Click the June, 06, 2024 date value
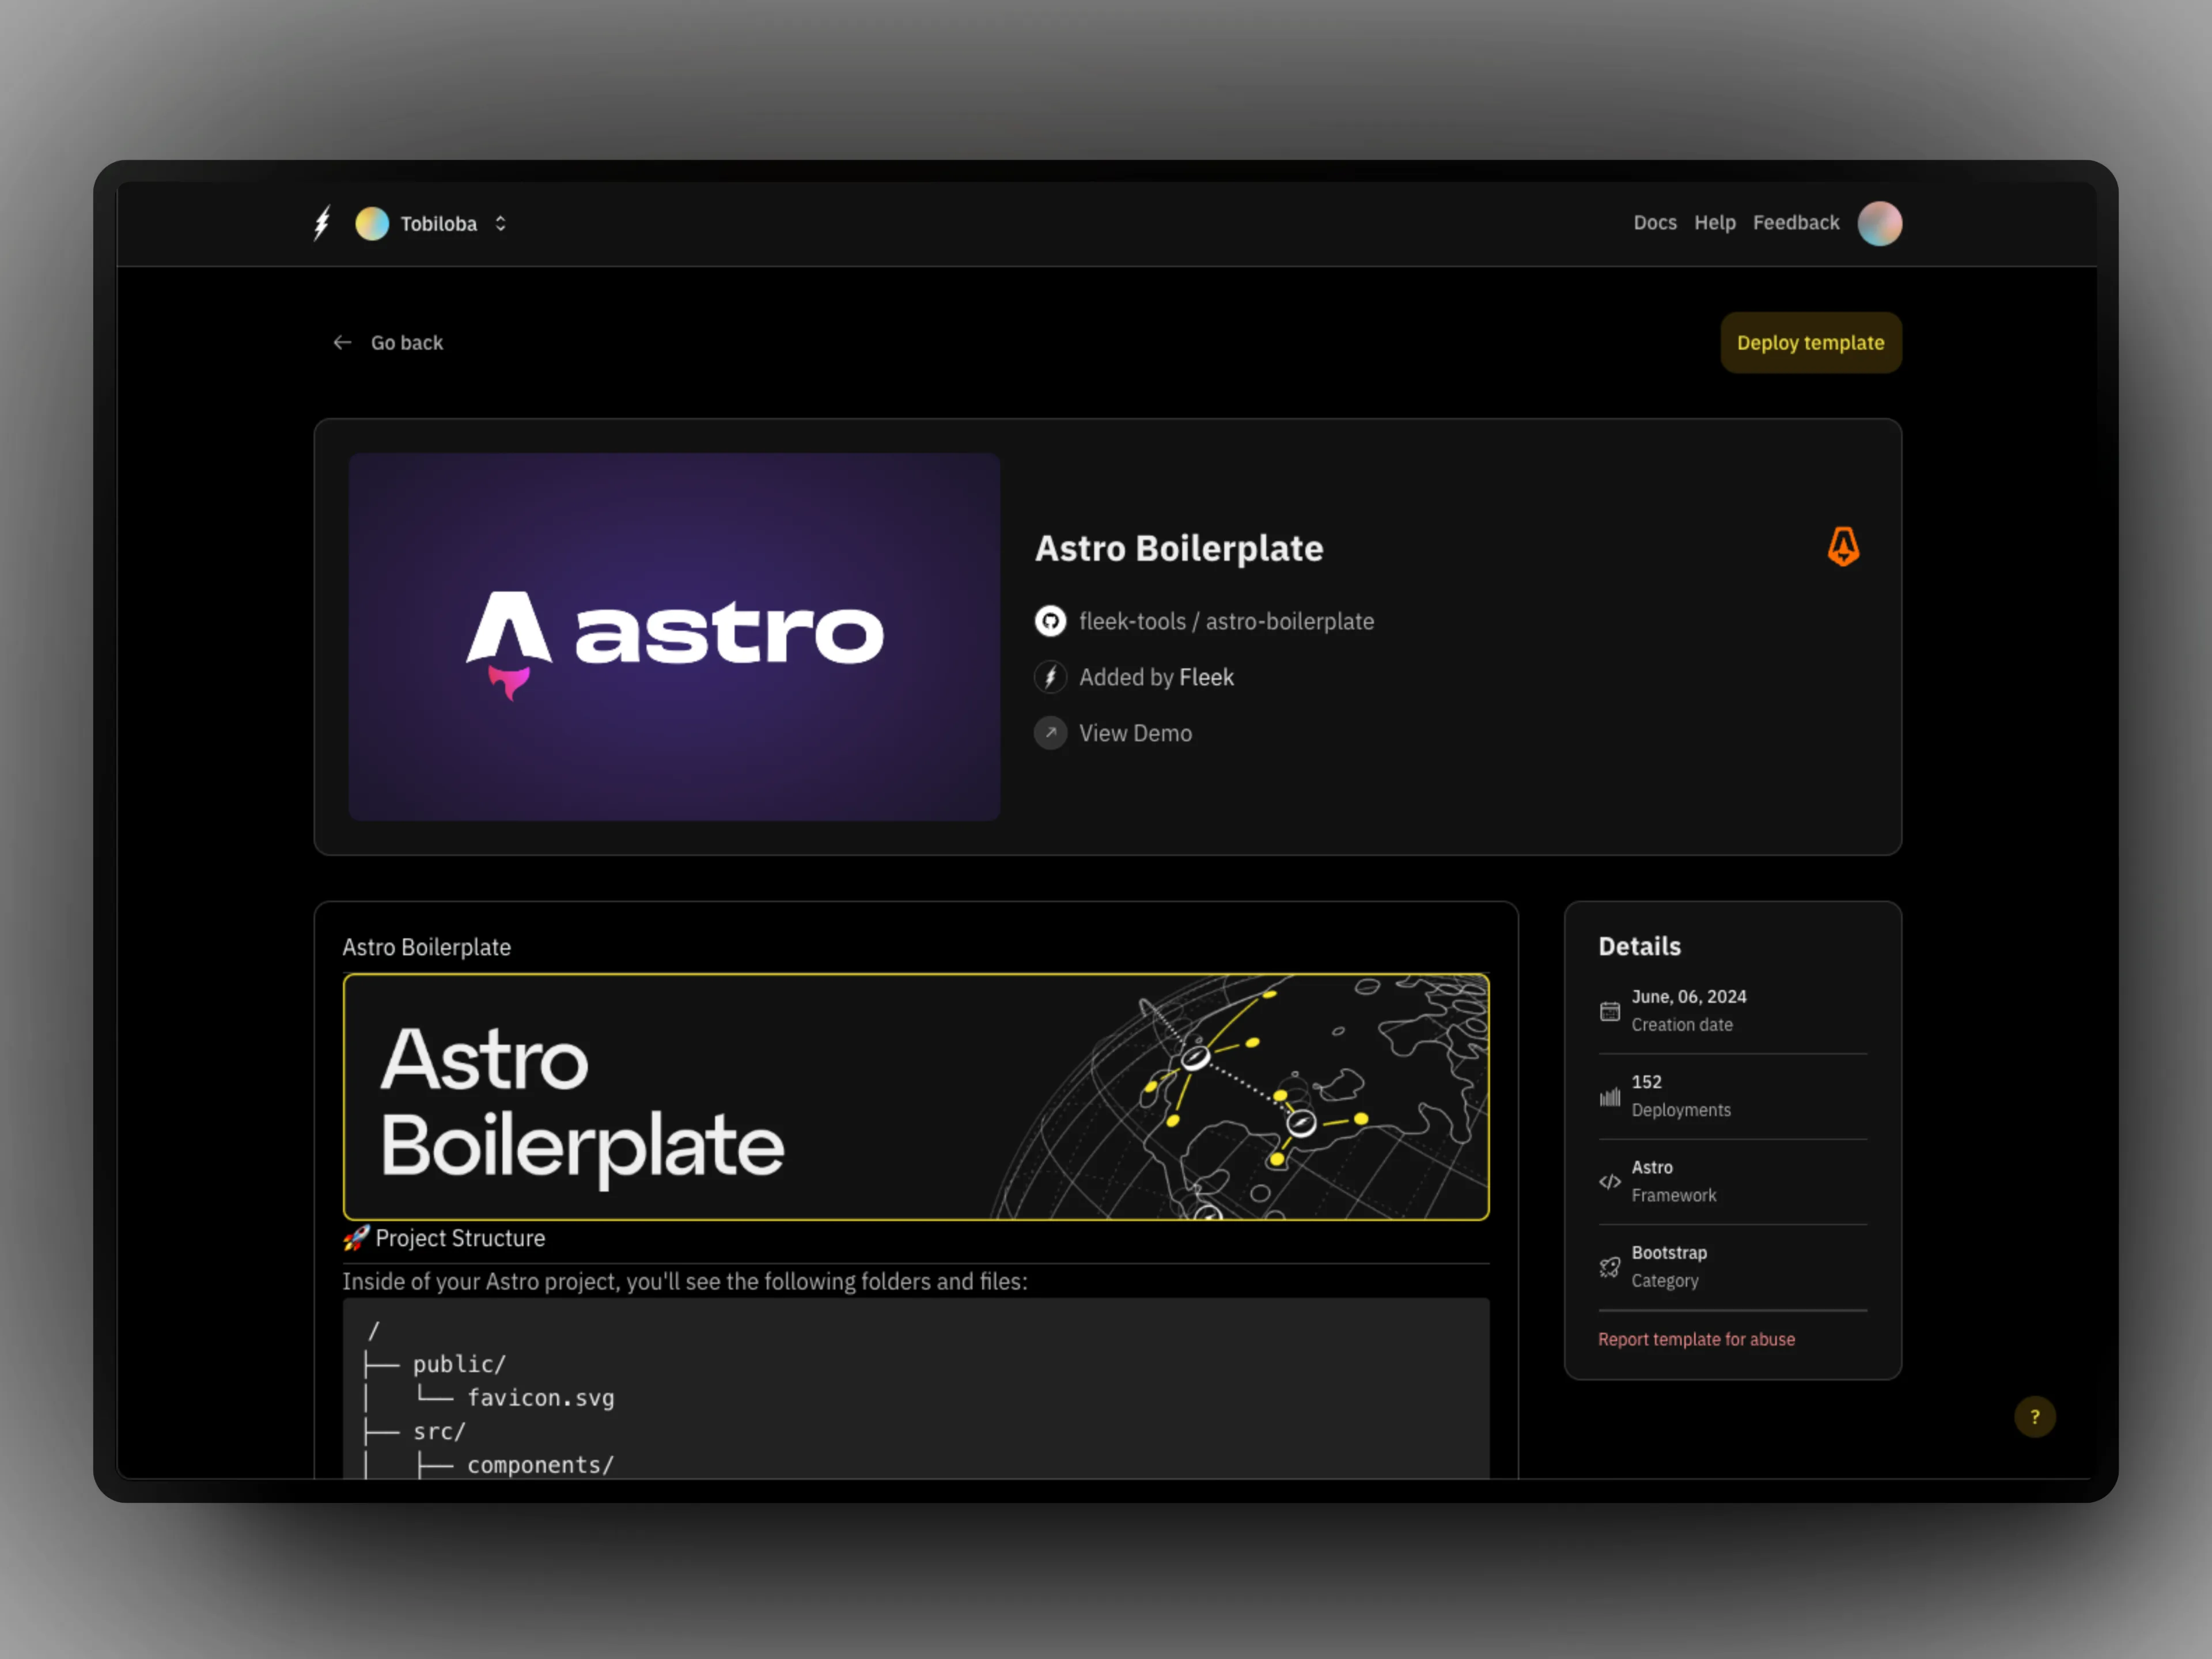The height and width of the screenshot is (1659, 2212). tap(1689, 997)
